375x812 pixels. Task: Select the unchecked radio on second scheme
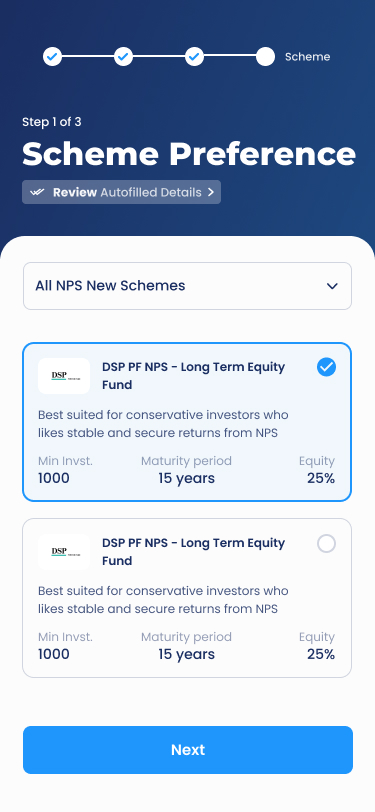[x=326, y=543]
